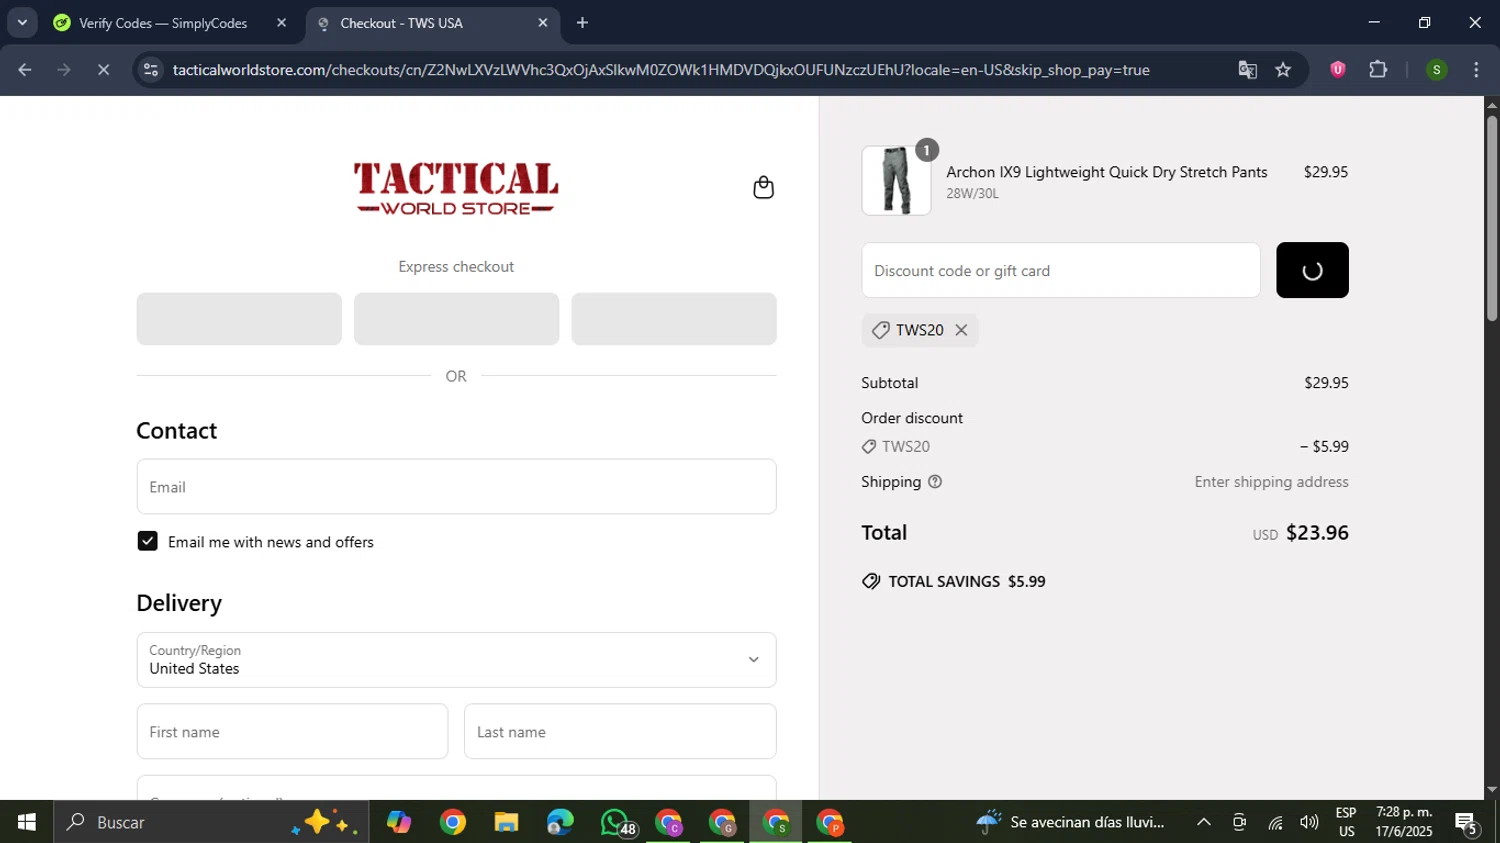Image resolution: width=1500 pixels, height=843 pixels.
Task: Open a new browser tab
Action: pyautogui.click(x=582, y=23)
